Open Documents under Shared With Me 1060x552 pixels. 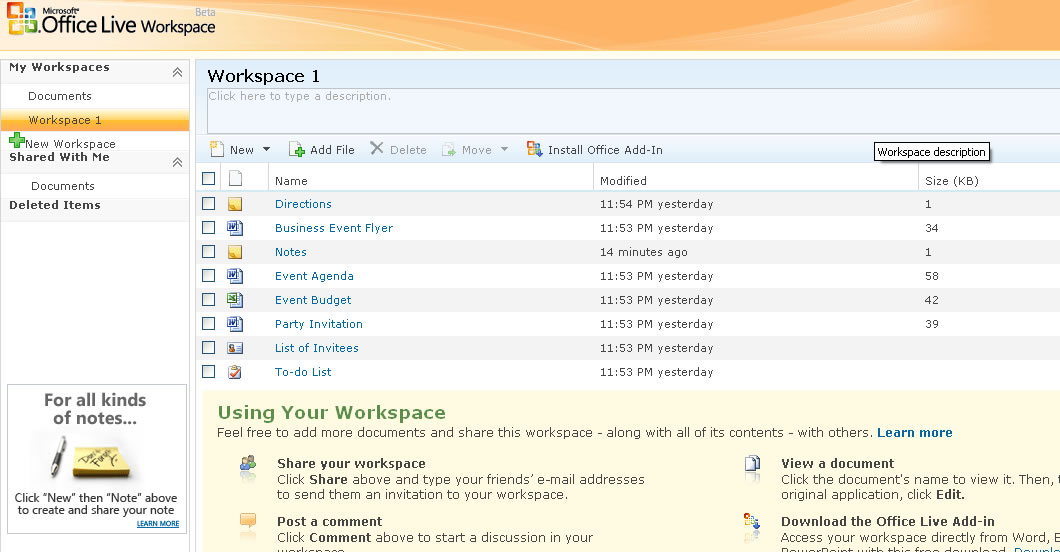[63, 186]
